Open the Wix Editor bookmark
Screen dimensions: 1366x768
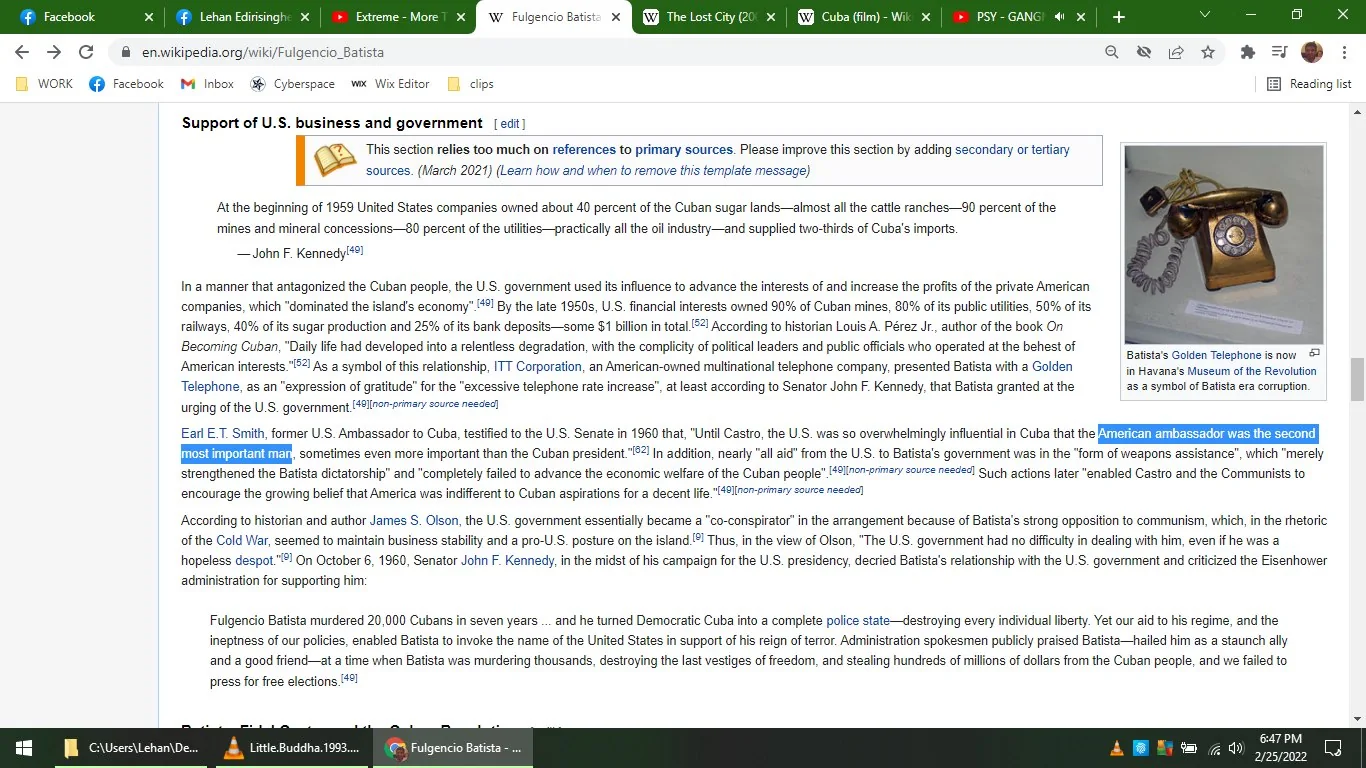coord(390,84)
